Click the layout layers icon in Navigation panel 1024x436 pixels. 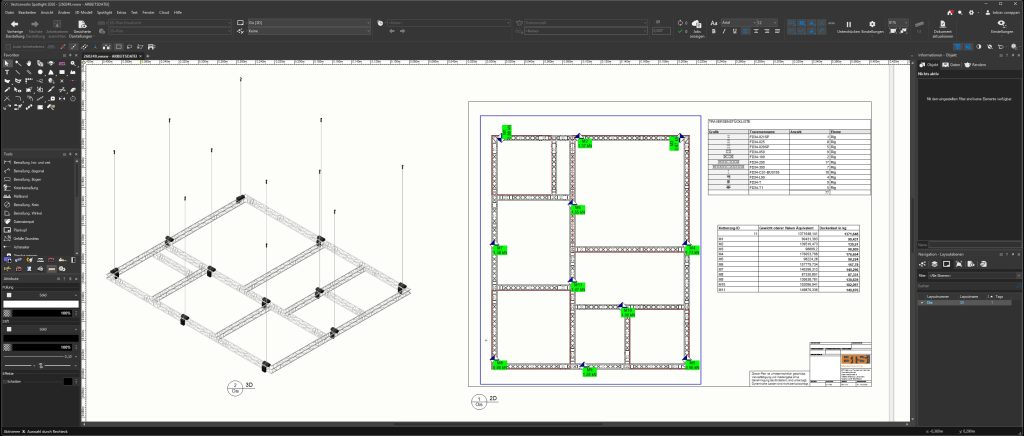pyautogui.click(x=935, y=264)
